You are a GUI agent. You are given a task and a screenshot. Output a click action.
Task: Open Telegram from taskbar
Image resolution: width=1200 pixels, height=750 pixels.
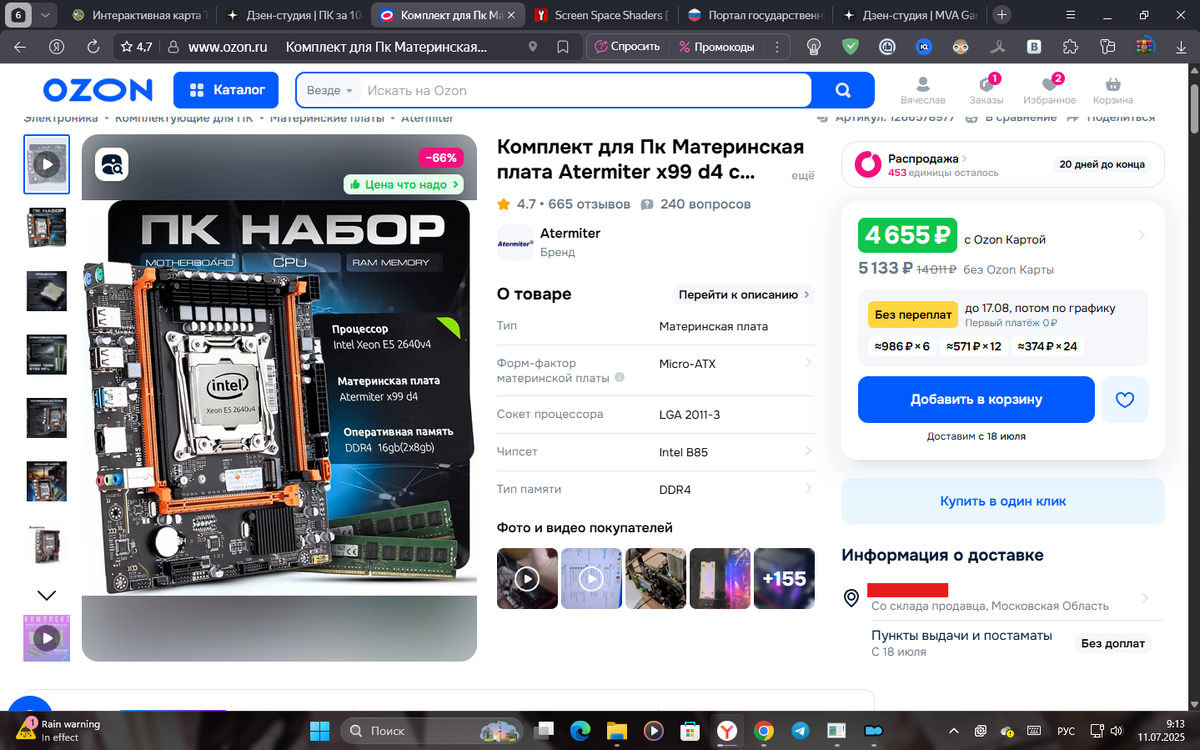pos(800,730)
